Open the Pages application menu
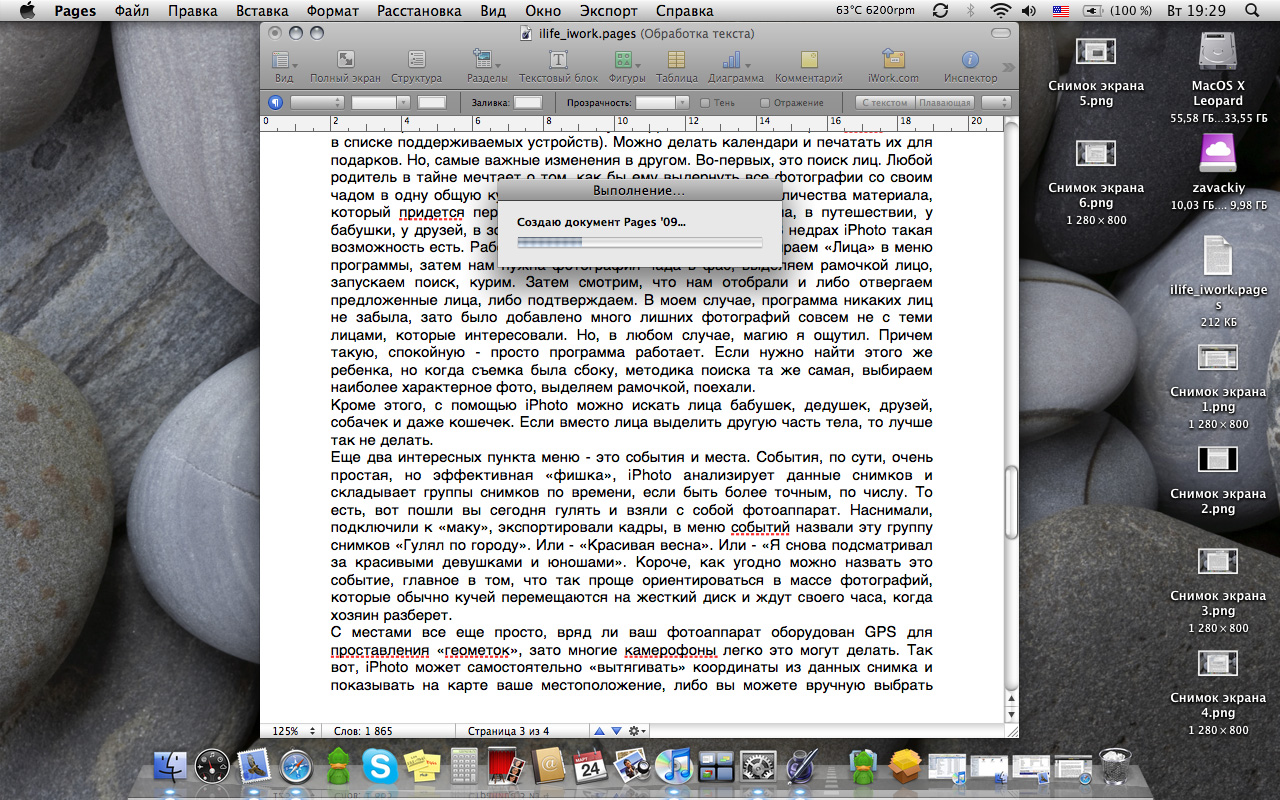This screenshot has width=1280, height=800. pos(75,11)
